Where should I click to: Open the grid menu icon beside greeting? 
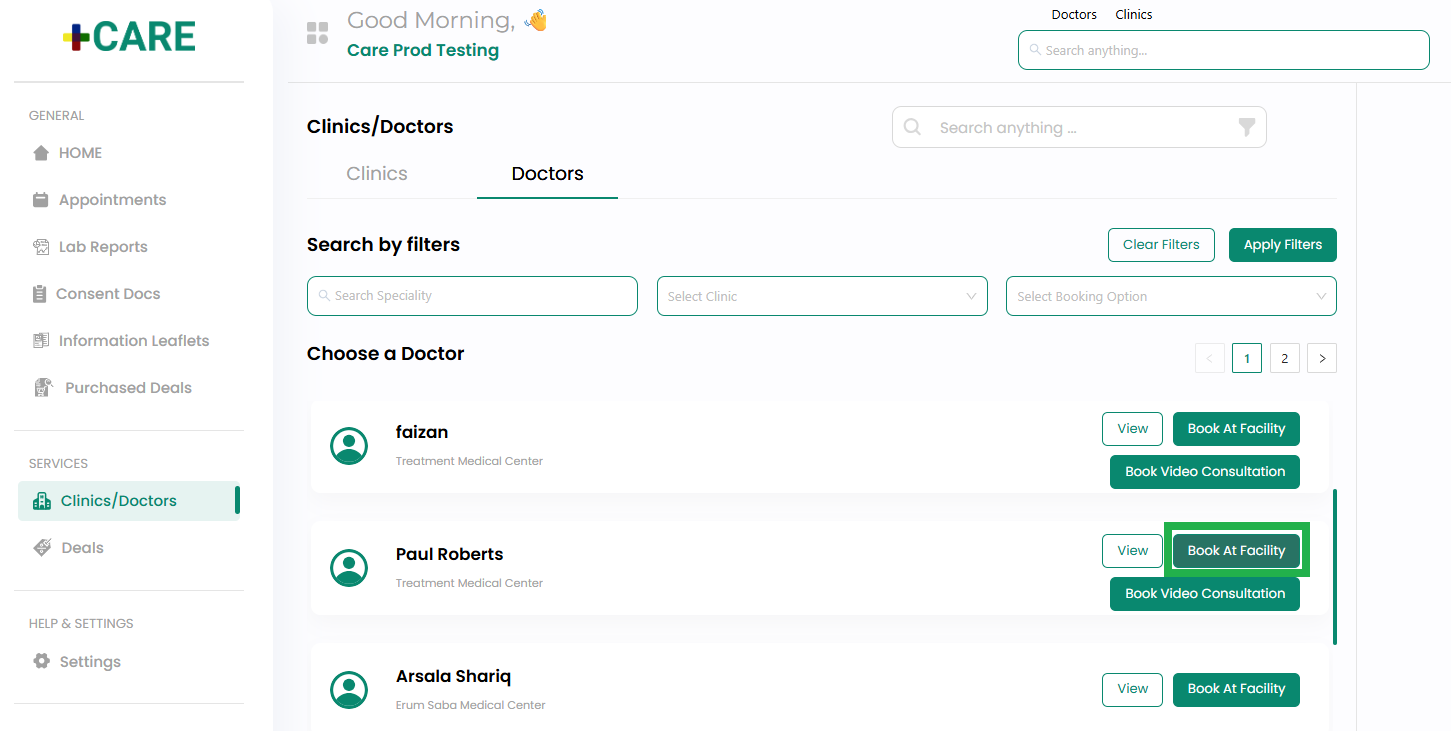pos(317,33)
